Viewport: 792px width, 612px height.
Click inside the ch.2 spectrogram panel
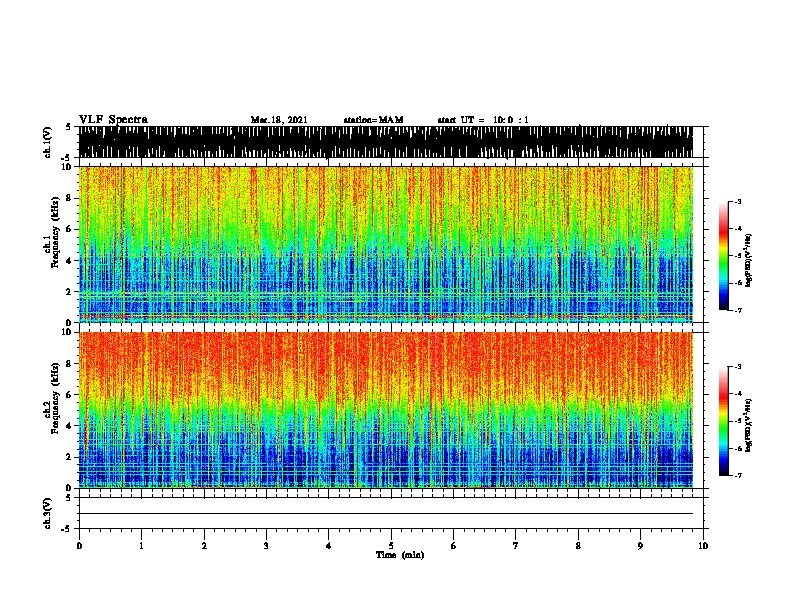(386, 410)
